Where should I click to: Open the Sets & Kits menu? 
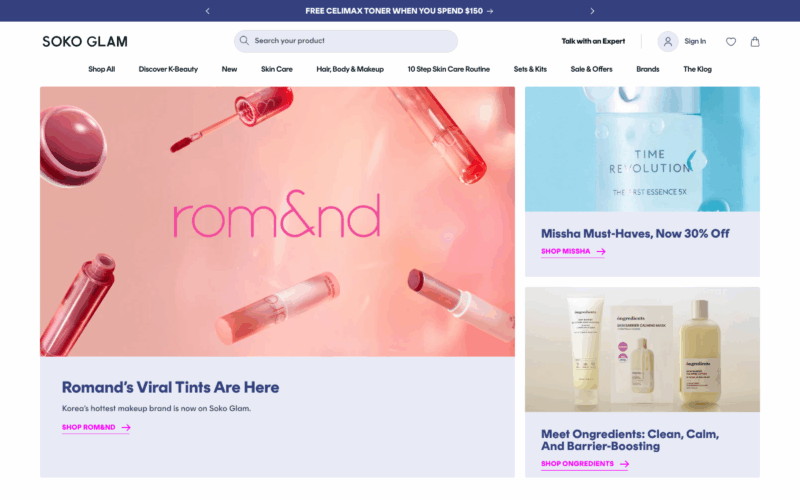coord(530,69)
